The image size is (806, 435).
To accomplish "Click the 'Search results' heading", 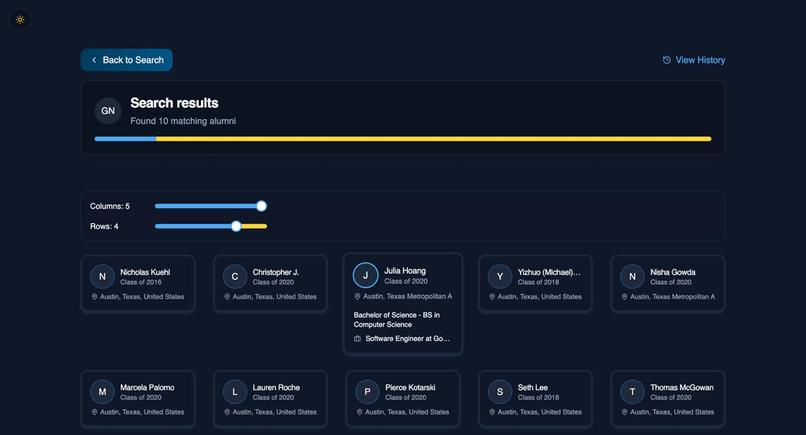I will point(174,103).
